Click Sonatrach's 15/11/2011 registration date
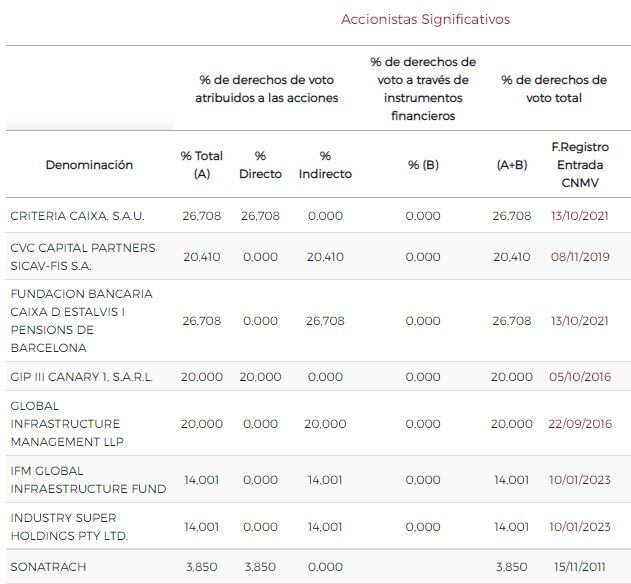 pos(579,567)
